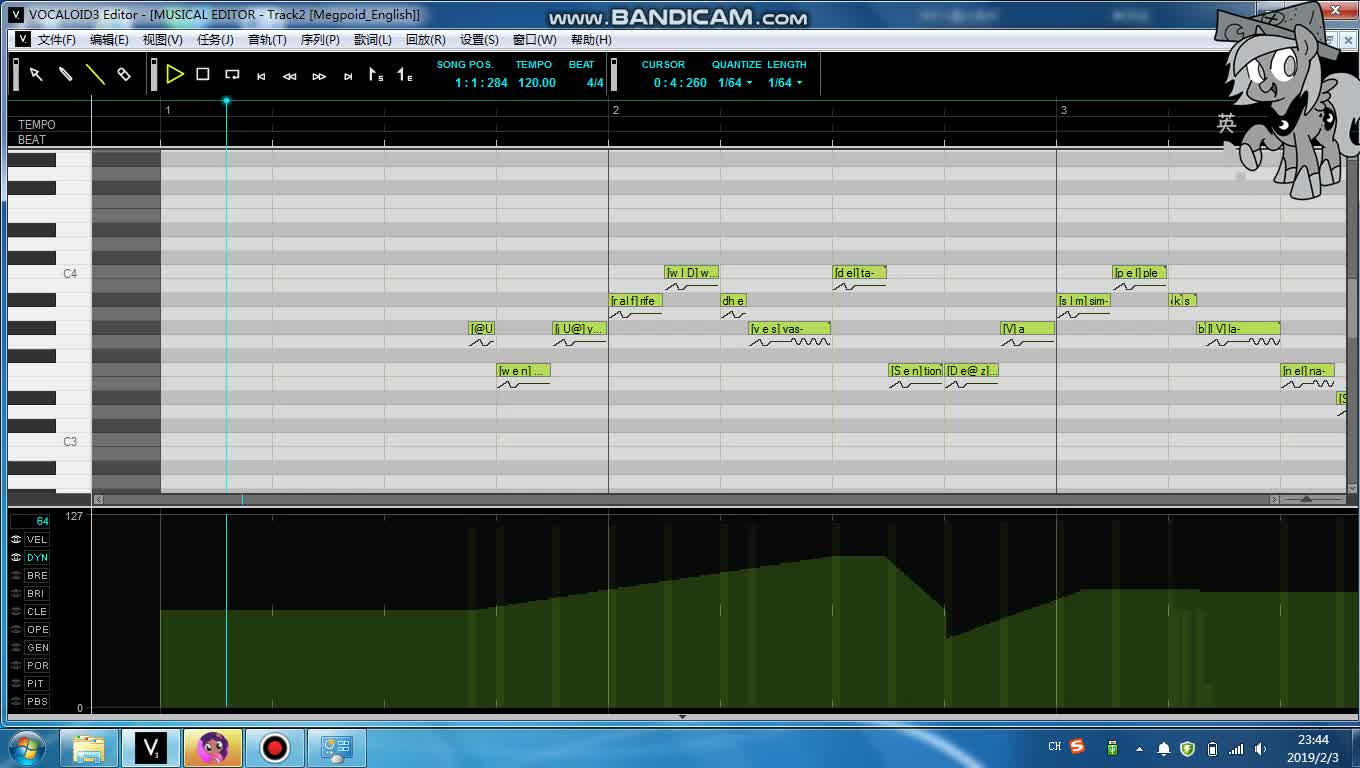Fast forward the song position
Image resolution: width=1360 pixels, height=768 pixels.
(x=319, y=76)
